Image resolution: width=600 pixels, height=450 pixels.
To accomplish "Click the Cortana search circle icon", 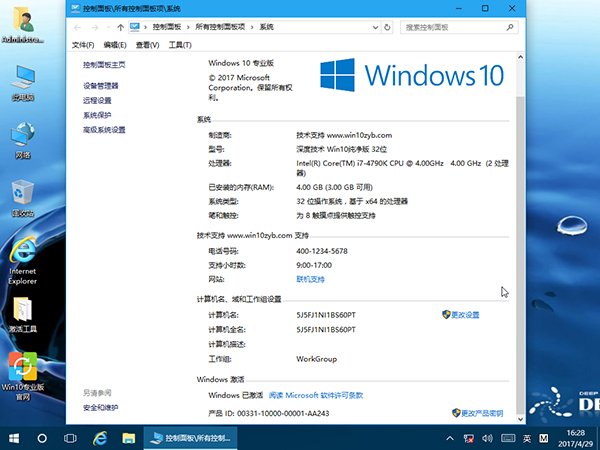I will click(x=43, y=438).
